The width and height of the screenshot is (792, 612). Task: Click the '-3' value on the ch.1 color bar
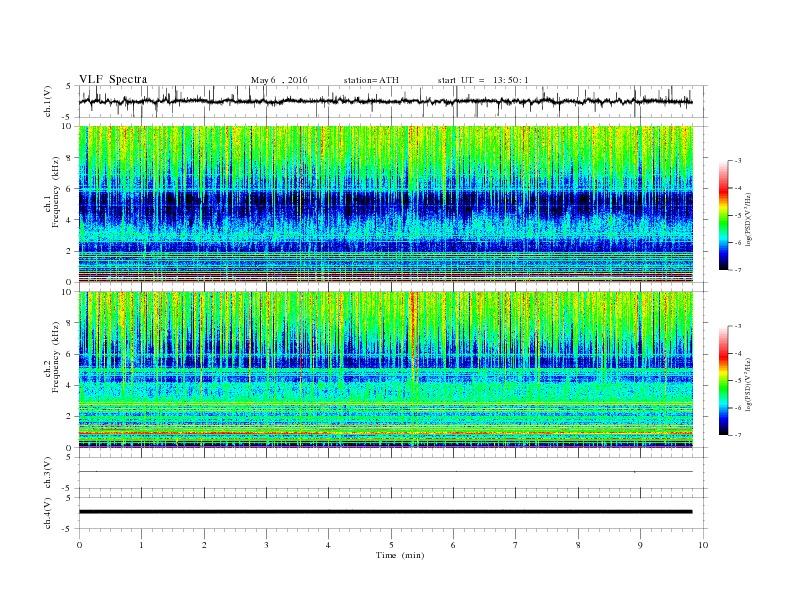click(737, 161)
